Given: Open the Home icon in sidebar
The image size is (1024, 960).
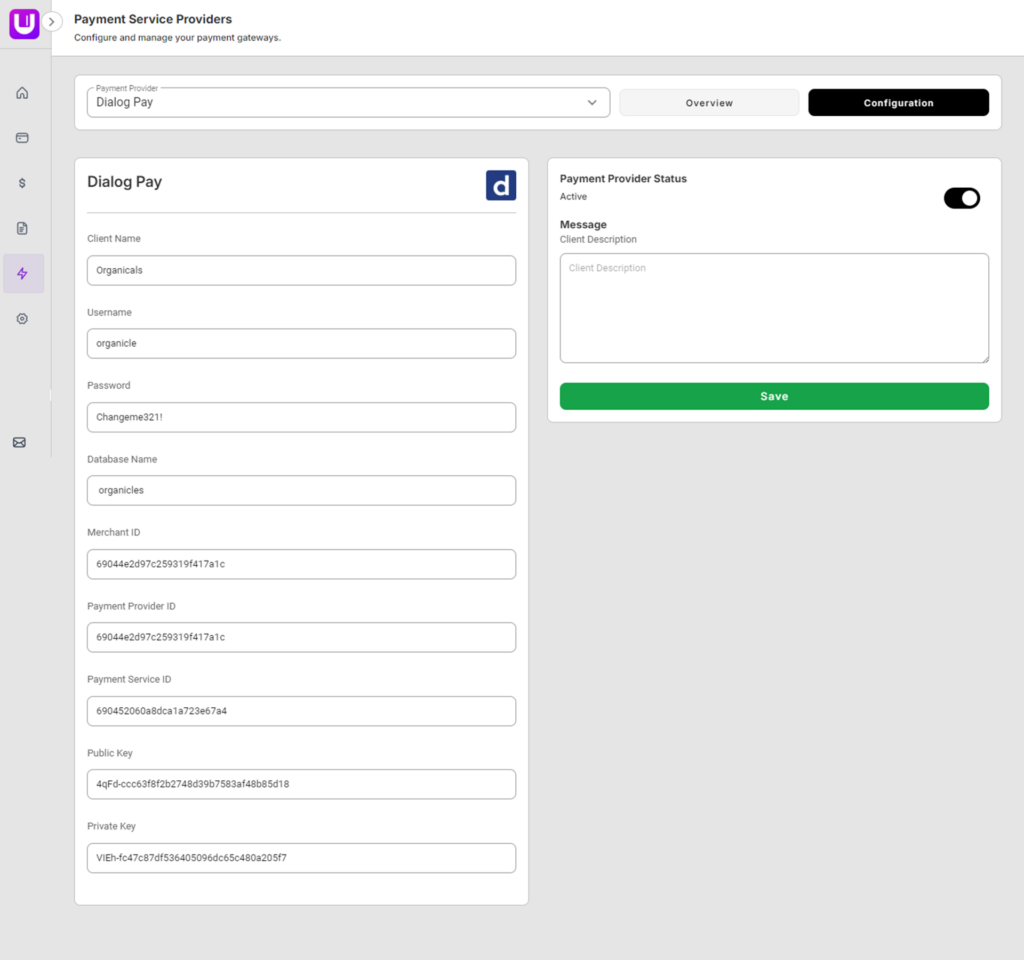Looking at the screenshot, I should 22,93.
